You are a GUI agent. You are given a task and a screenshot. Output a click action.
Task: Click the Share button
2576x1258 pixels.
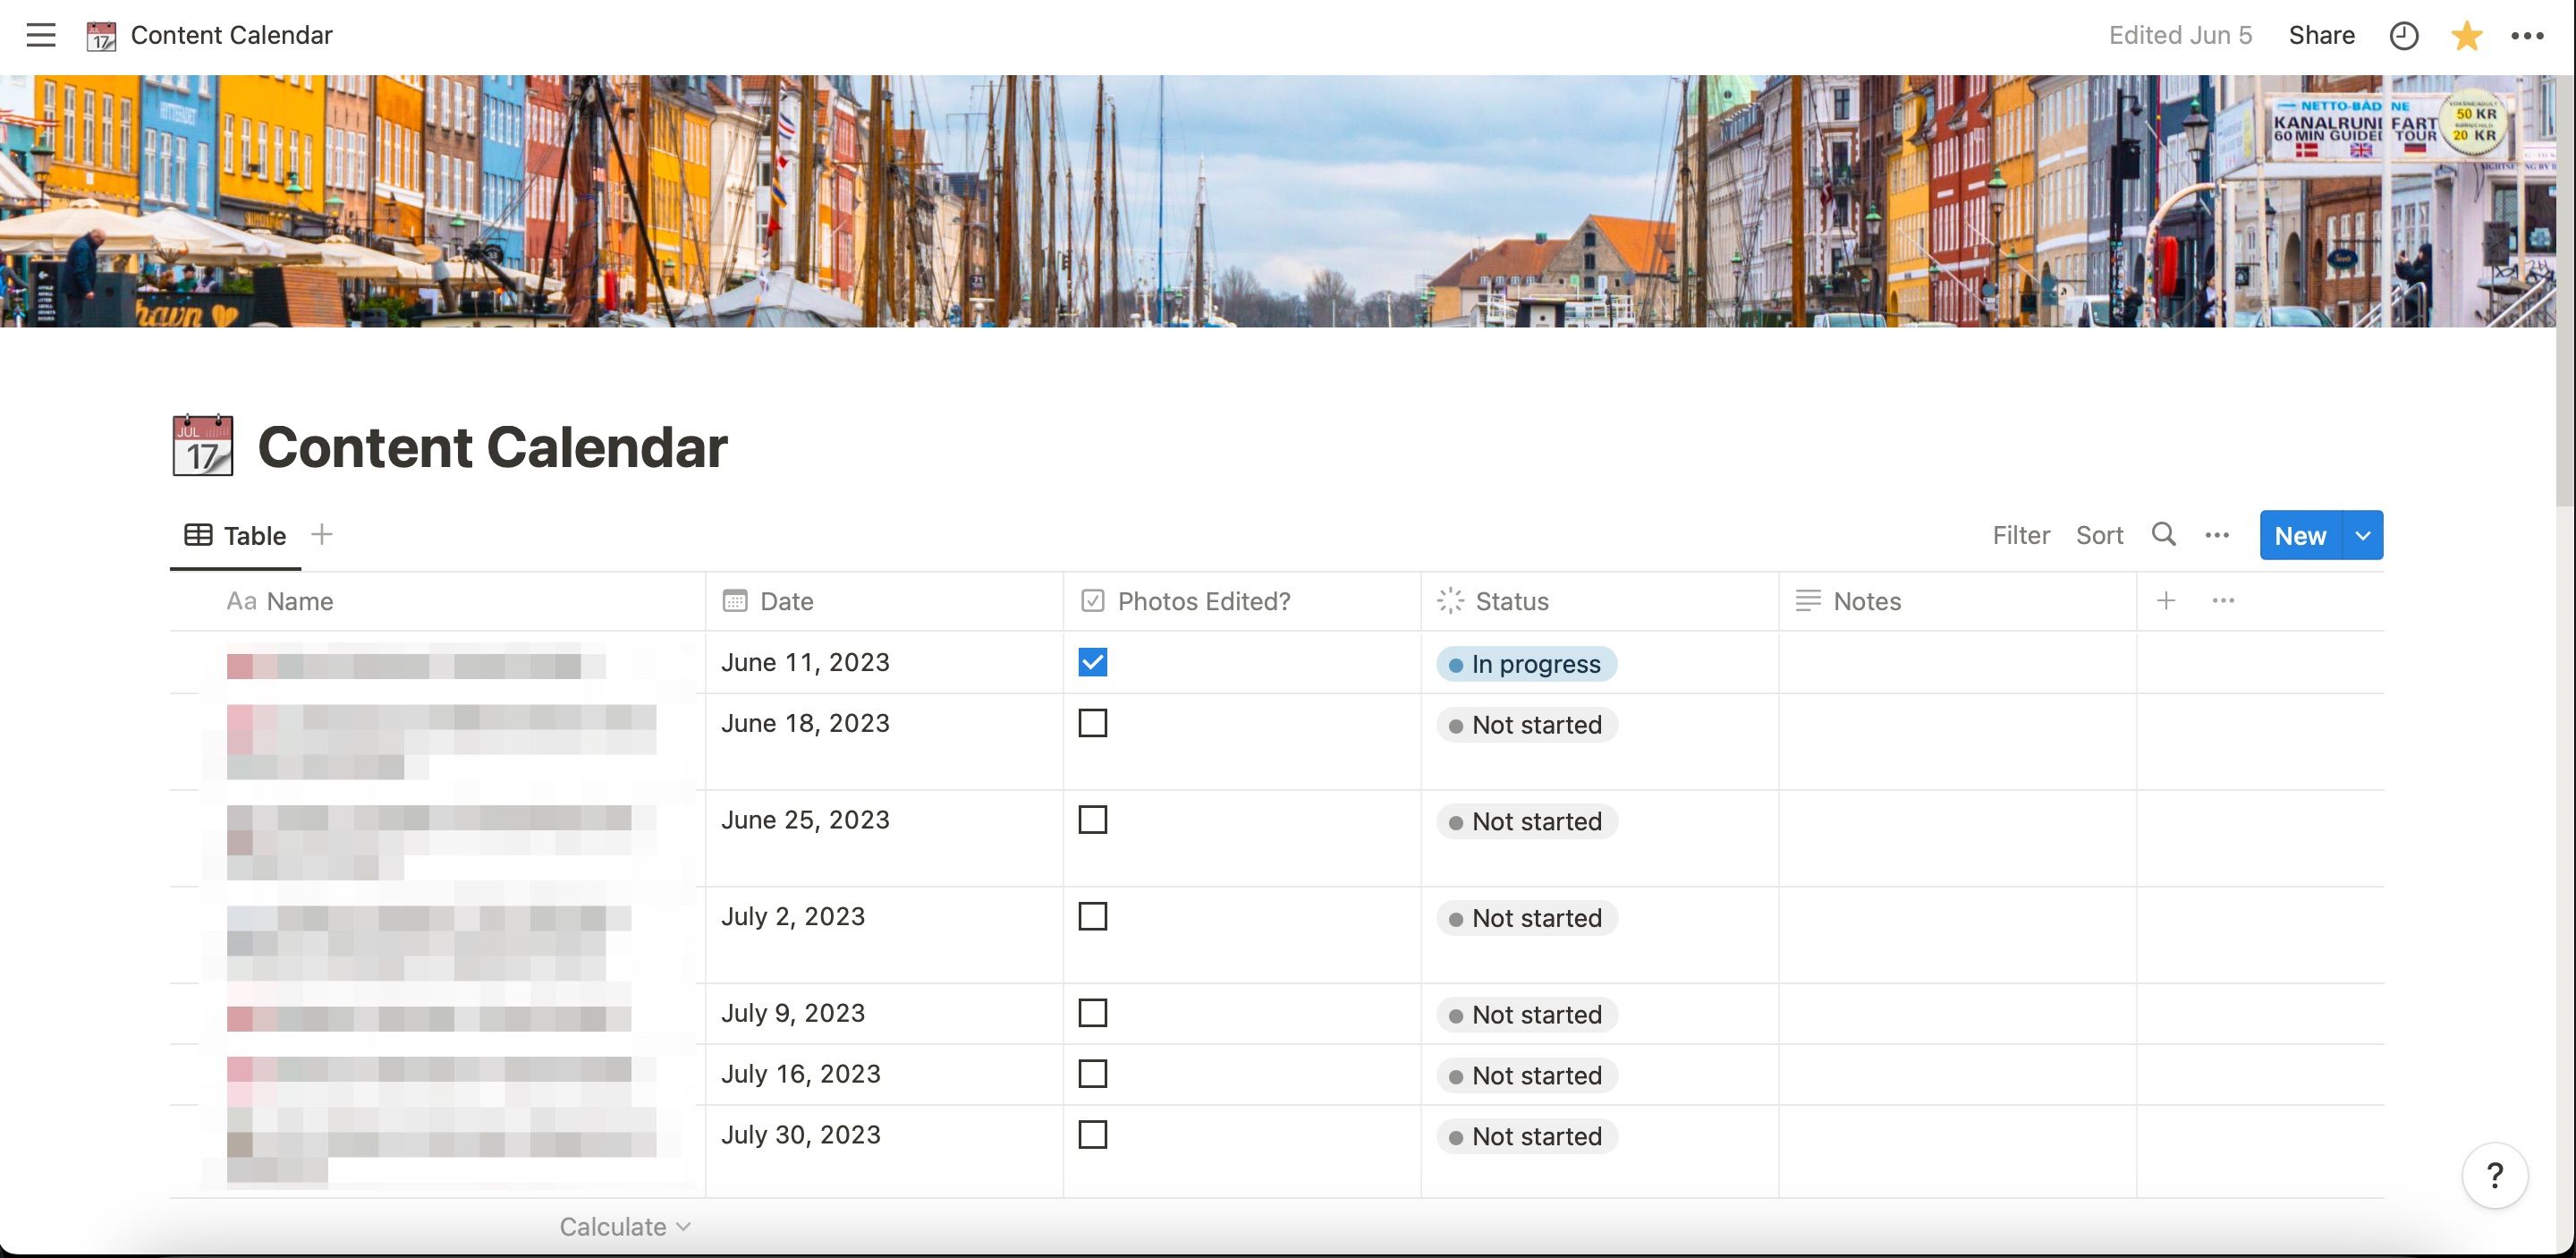coord(2321,35)
